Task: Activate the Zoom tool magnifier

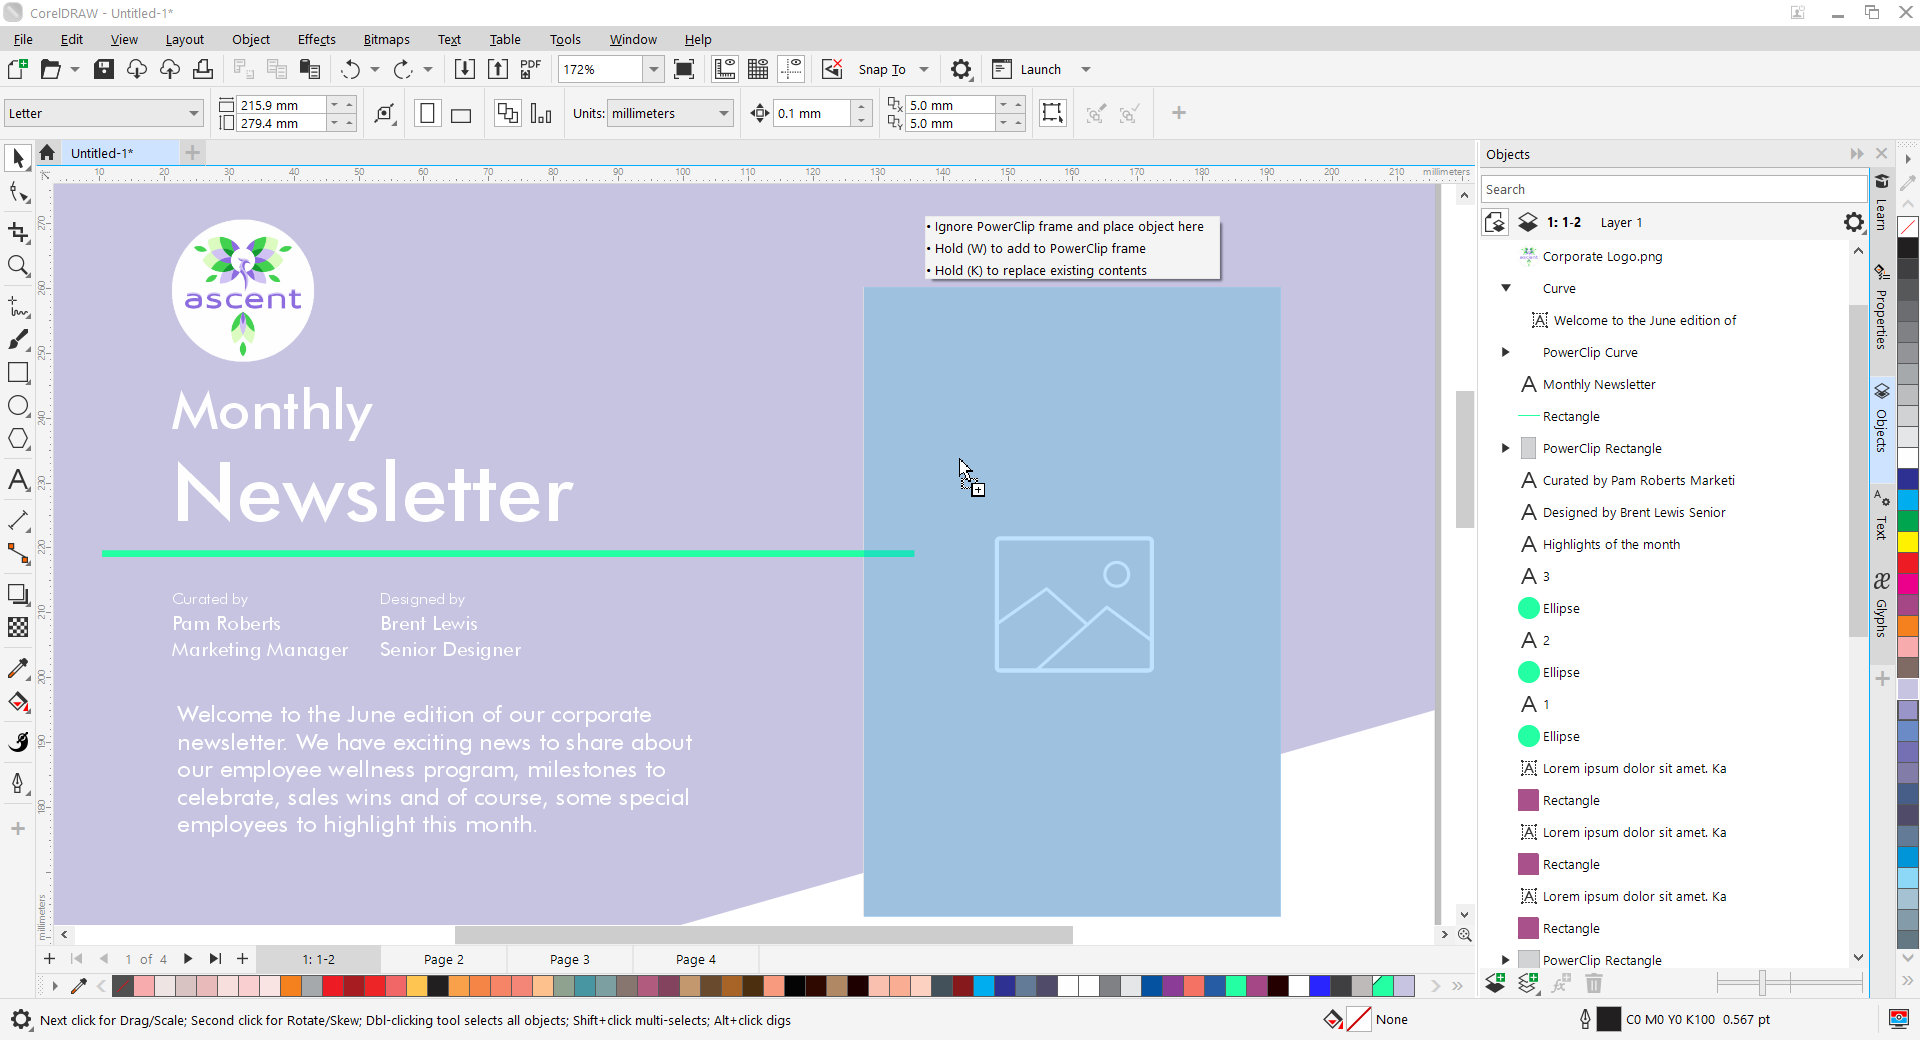Action: coord(18,266)
